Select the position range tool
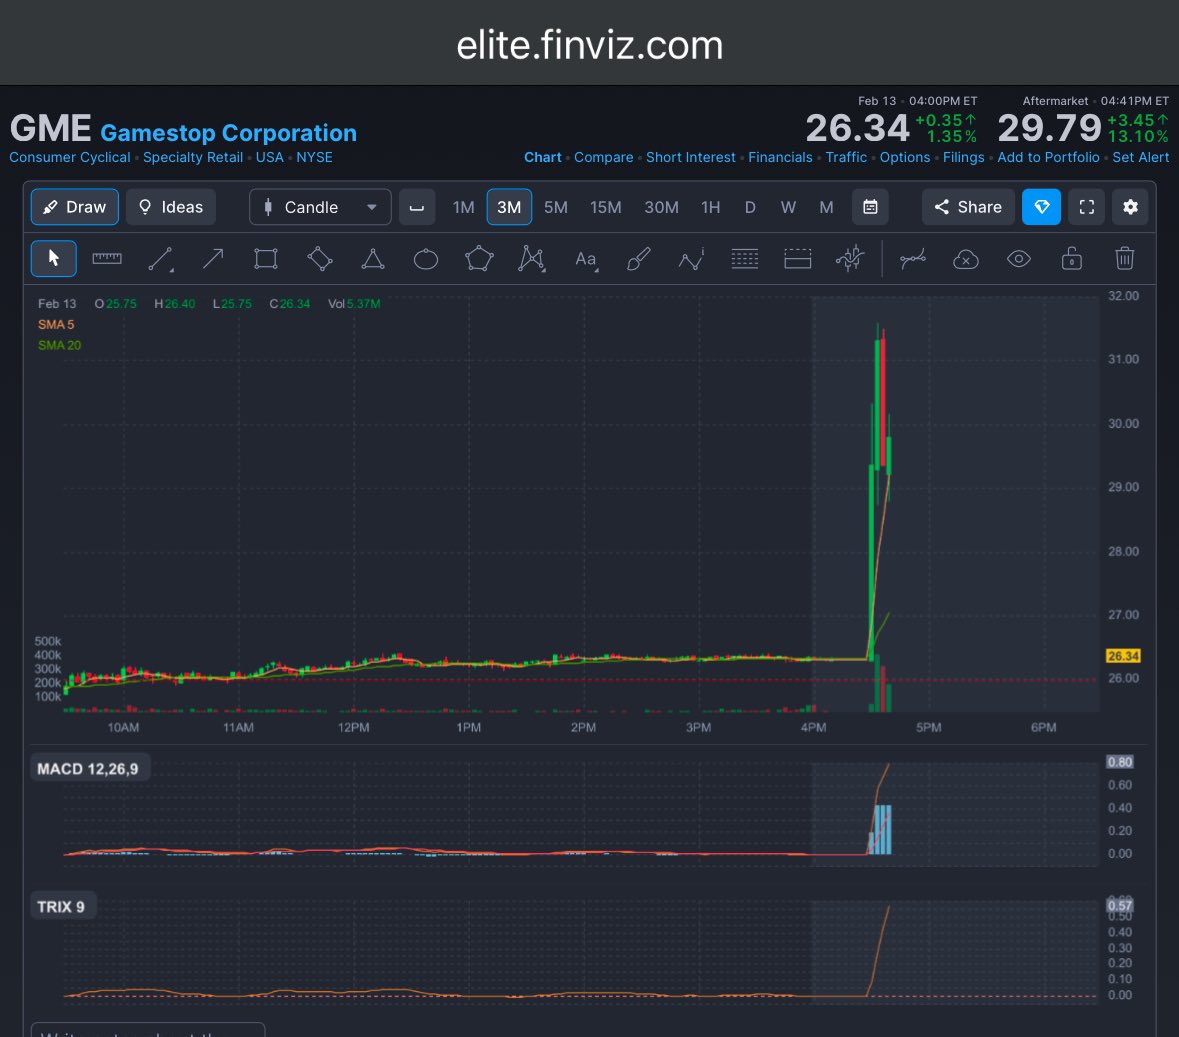This screenshot has width=1179, height=1037. pyautogui.click(x=797, y=259)
